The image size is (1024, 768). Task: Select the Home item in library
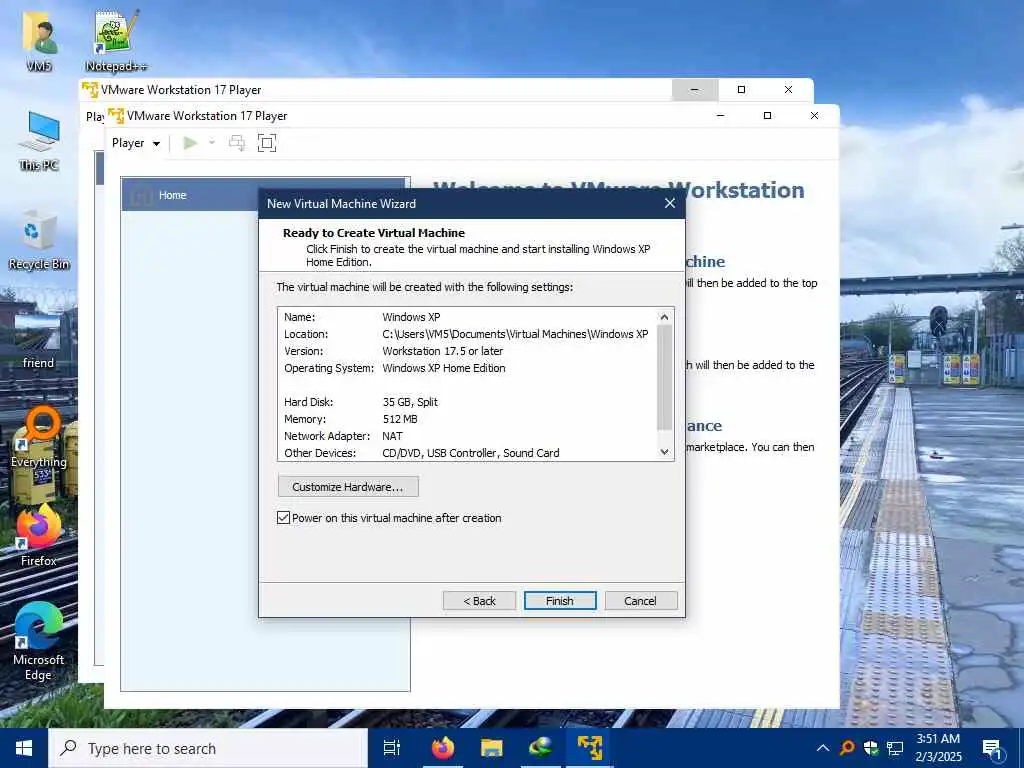pyautogui.click(x=264, y=195)
